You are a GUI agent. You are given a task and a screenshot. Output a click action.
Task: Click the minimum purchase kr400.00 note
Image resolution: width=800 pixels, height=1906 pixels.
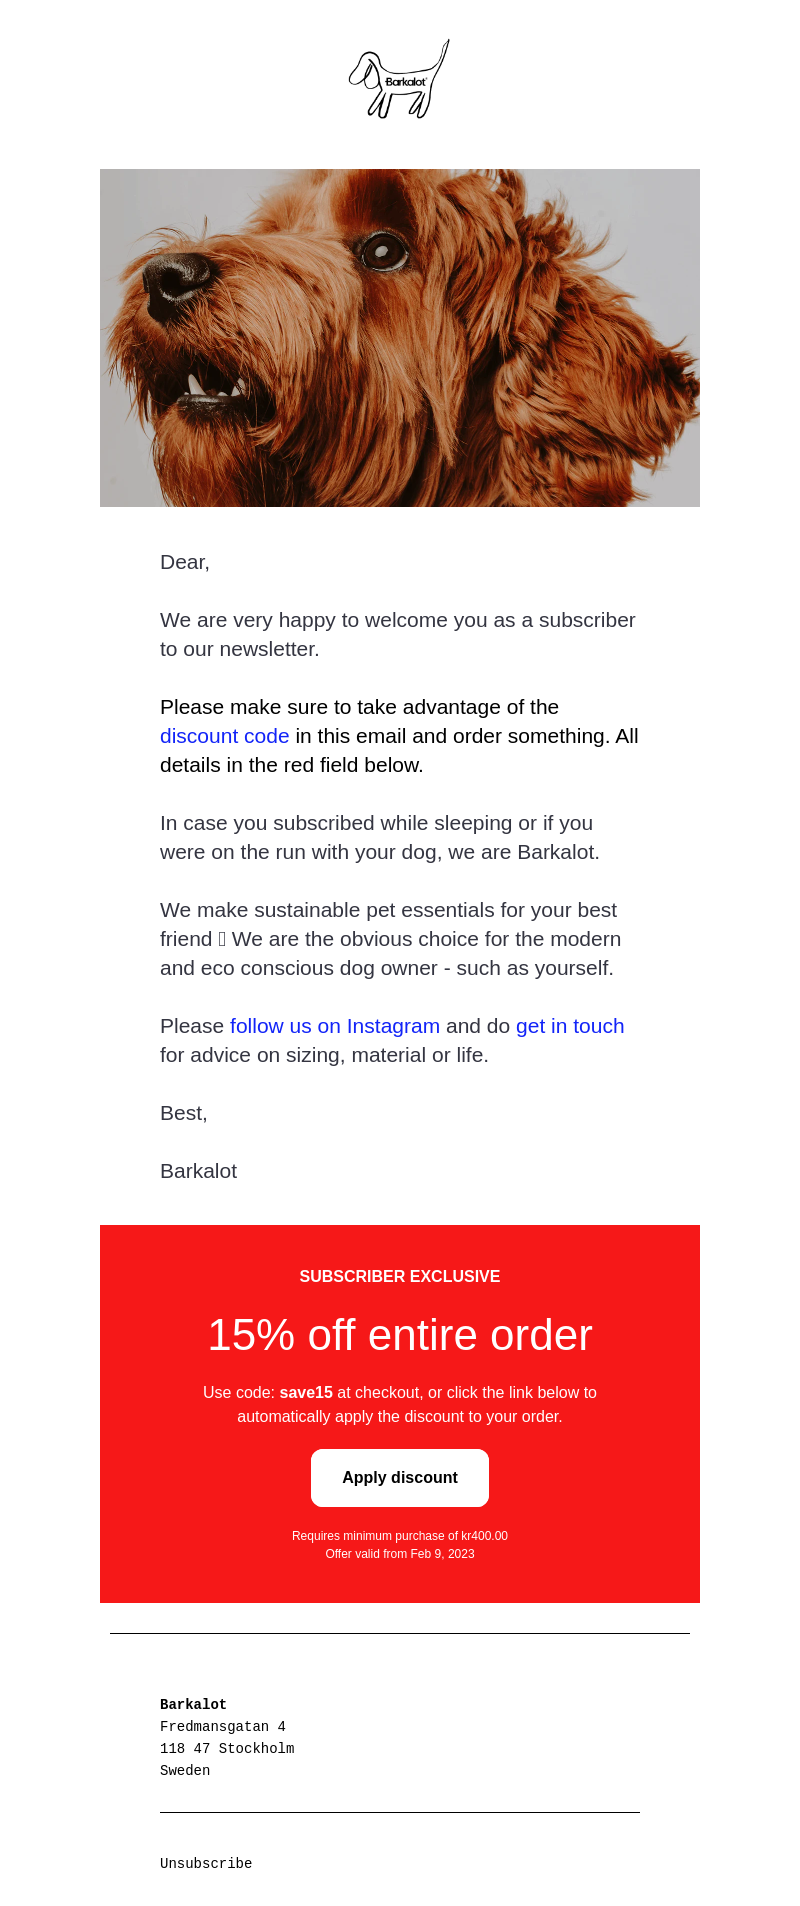point(400,1536)
